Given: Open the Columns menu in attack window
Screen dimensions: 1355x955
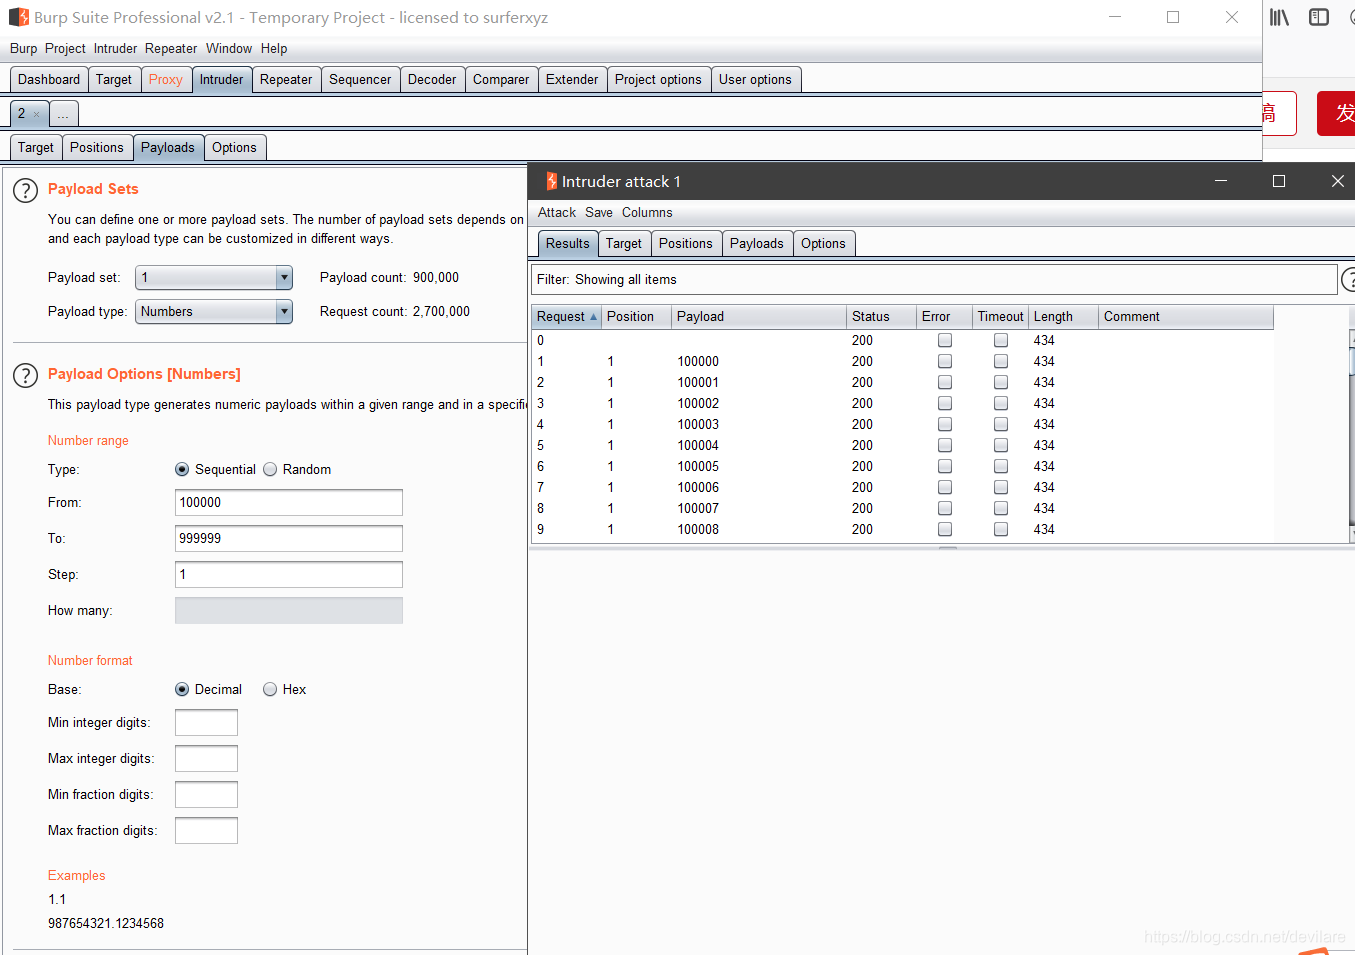Looking at the screenshot, I should click(647, 213).
